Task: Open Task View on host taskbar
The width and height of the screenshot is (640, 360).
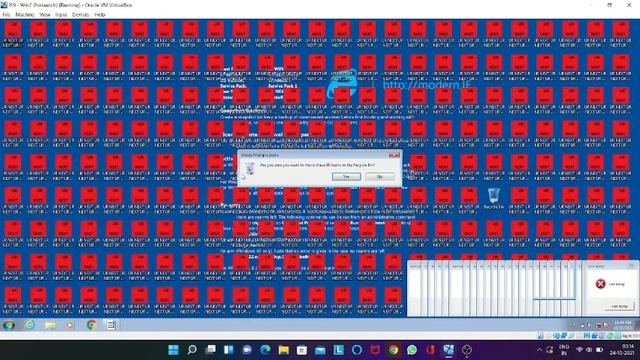Action: coord(210,350)
